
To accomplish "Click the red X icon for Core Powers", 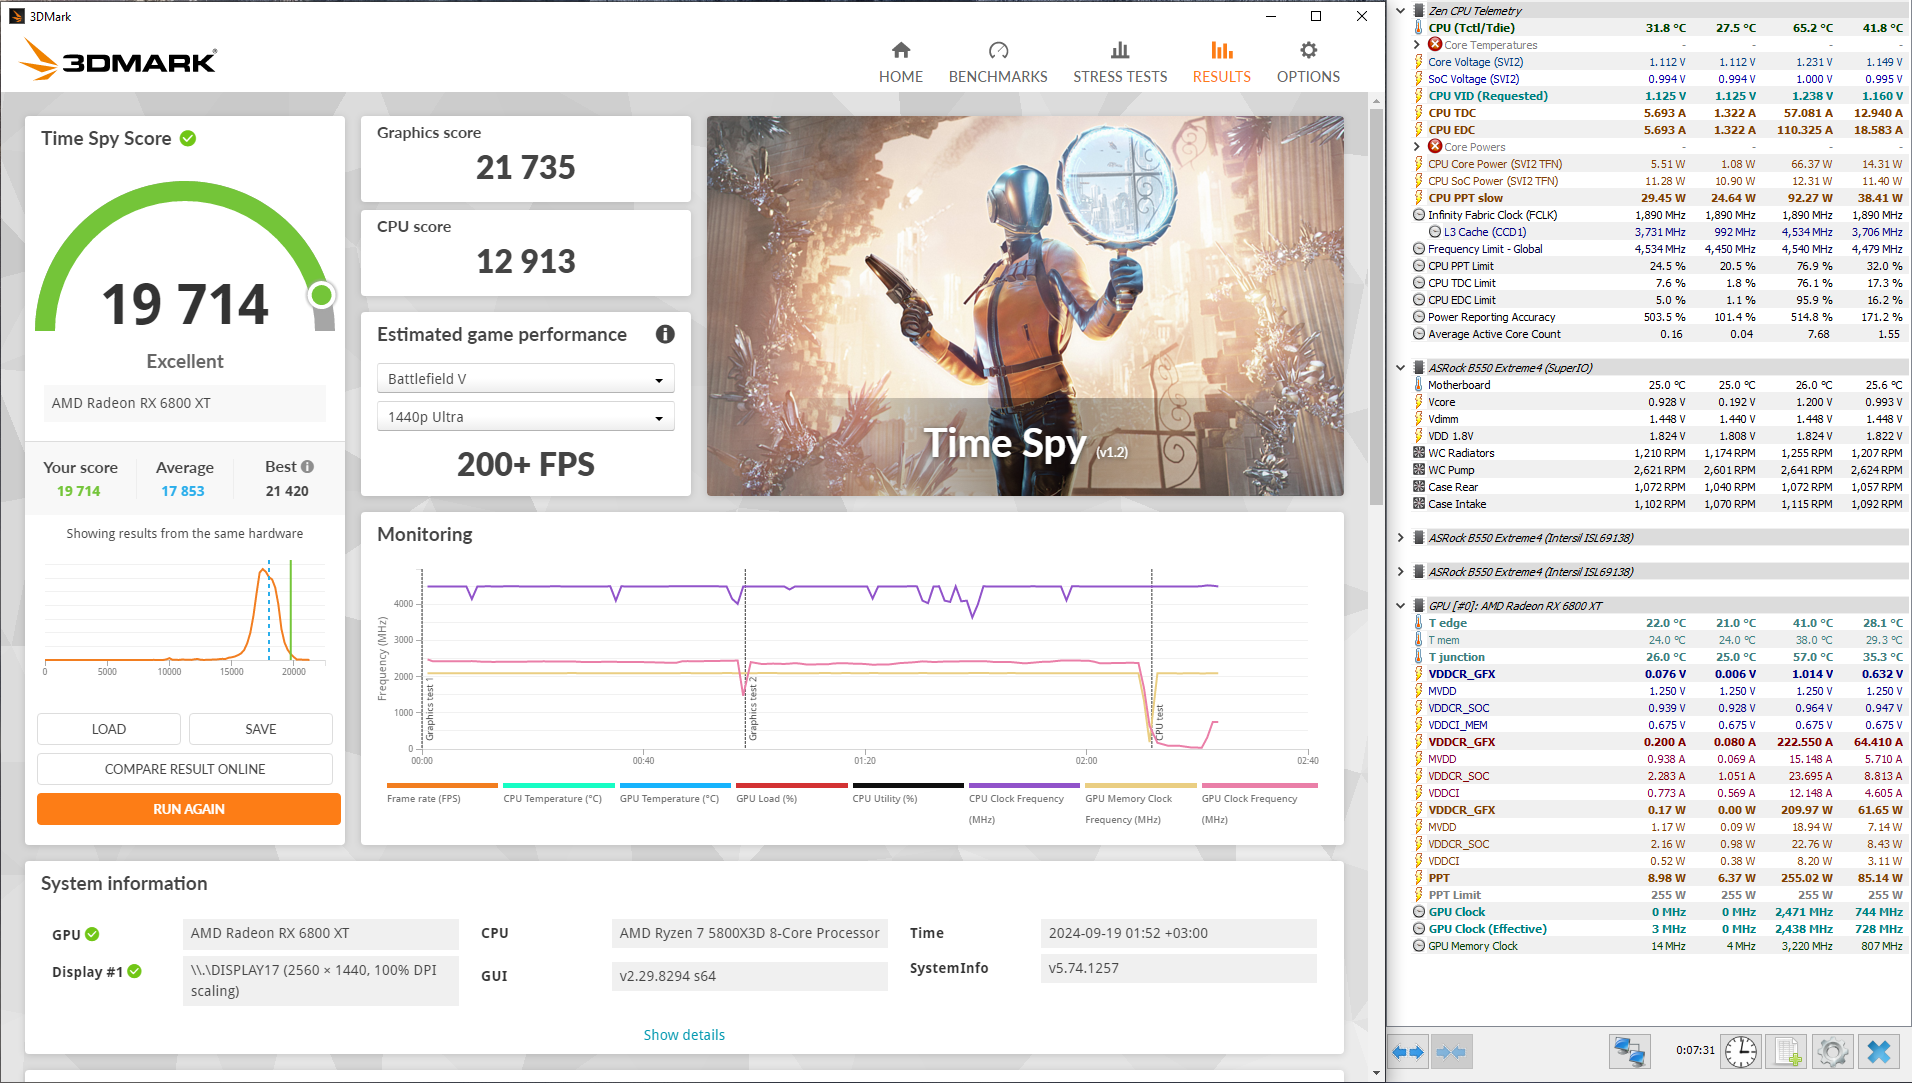I will coord(1435,146).
